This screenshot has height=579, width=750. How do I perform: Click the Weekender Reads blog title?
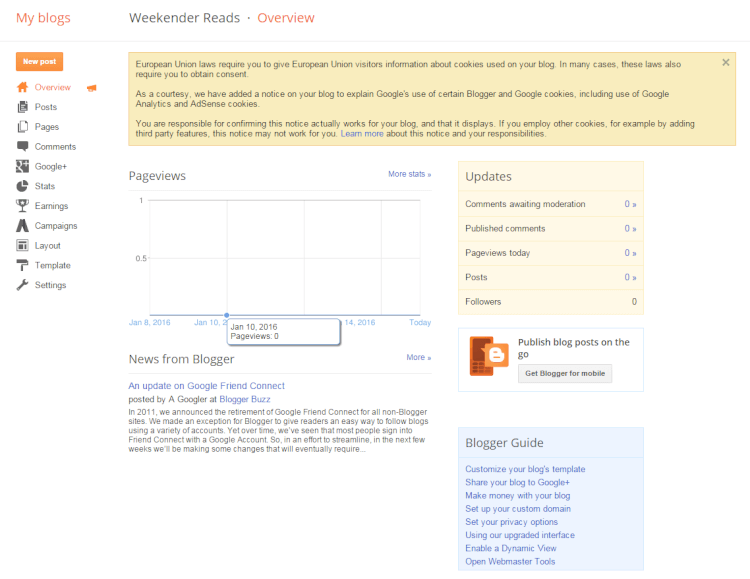tap(184, 18)
